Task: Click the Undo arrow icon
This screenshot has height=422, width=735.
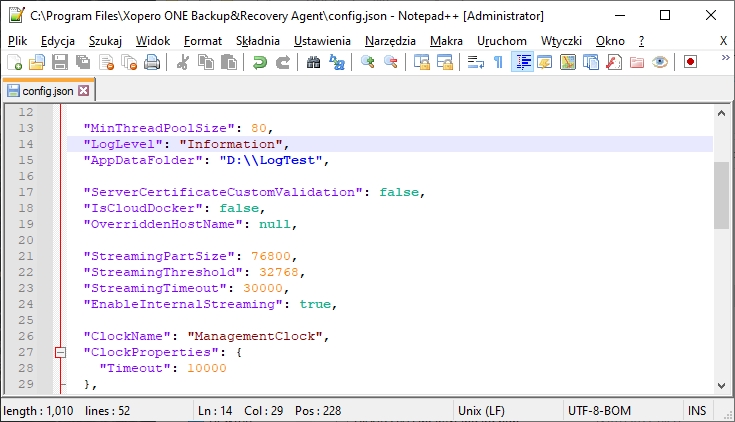Action: (x=260, y=62)
